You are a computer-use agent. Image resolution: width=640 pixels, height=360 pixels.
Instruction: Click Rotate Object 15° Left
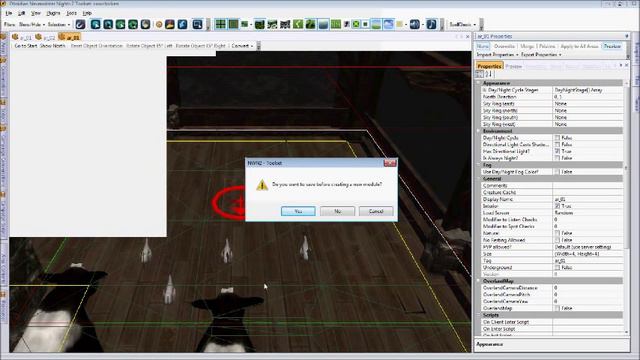click(x=149, y=46)
